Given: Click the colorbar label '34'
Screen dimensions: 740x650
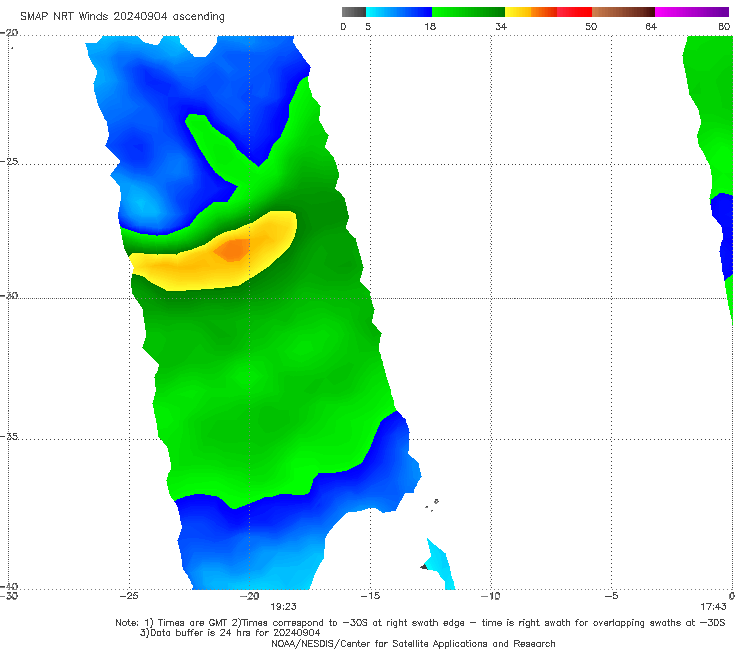Looking at the screenshot, I should pyautogui.click(x=501, y=27).
